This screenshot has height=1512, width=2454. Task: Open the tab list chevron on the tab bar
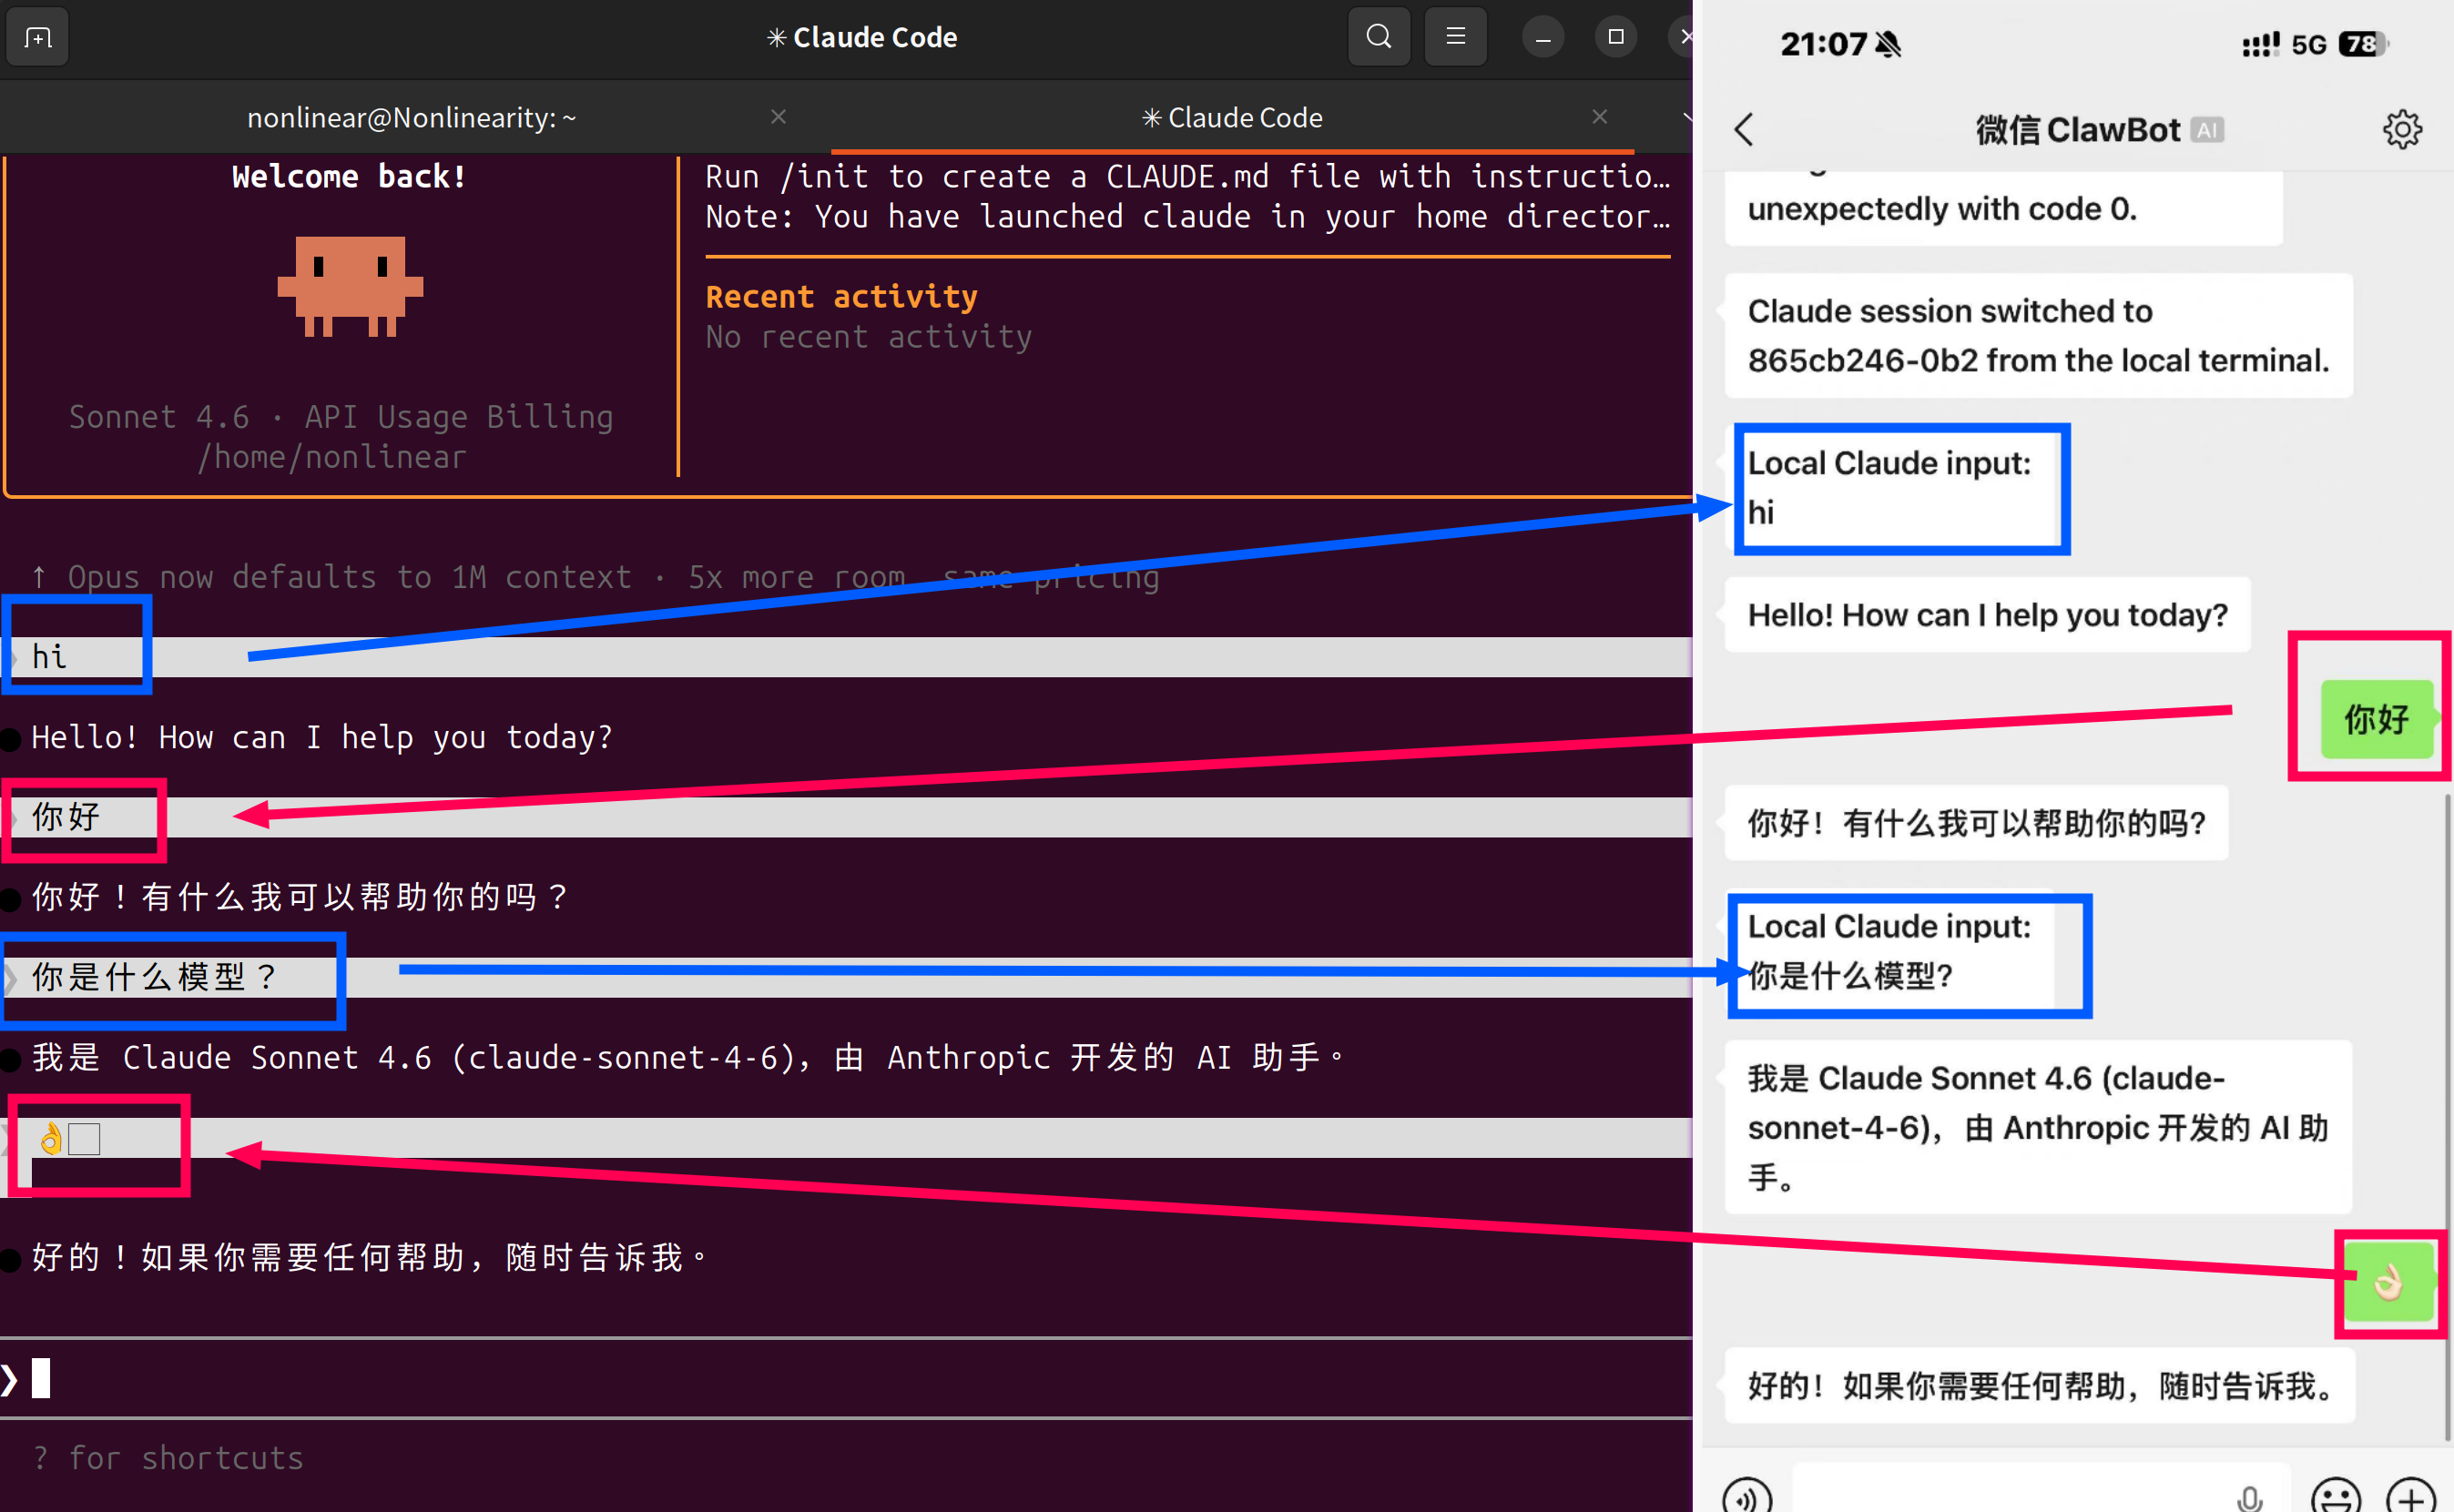pos(1689,117)
